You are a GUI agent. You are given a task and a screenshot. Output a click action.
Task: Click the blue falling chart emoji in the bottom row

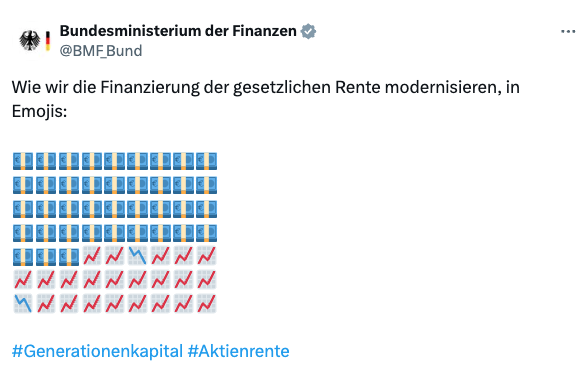(x=23, y=303)
